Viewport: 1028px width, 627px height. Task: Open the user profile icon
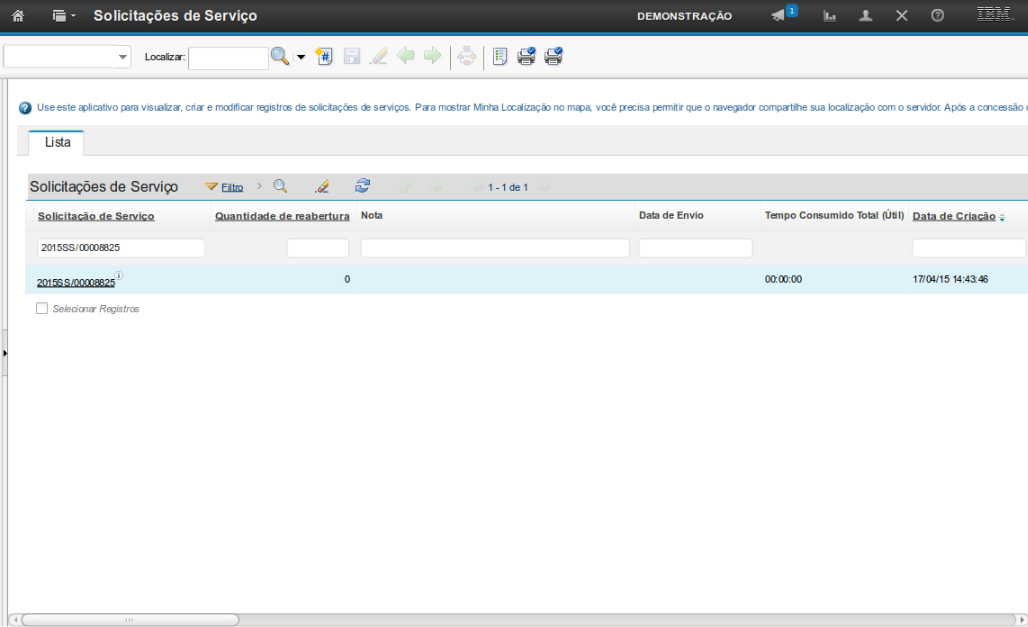[x=866, y=16]
